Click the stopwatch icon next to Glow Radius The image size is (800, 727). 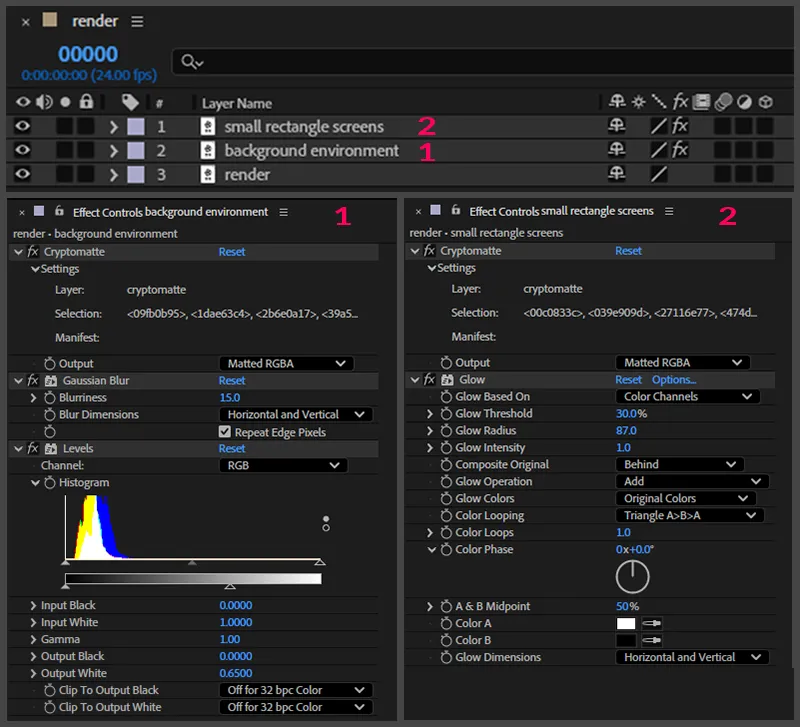point(445,431)
